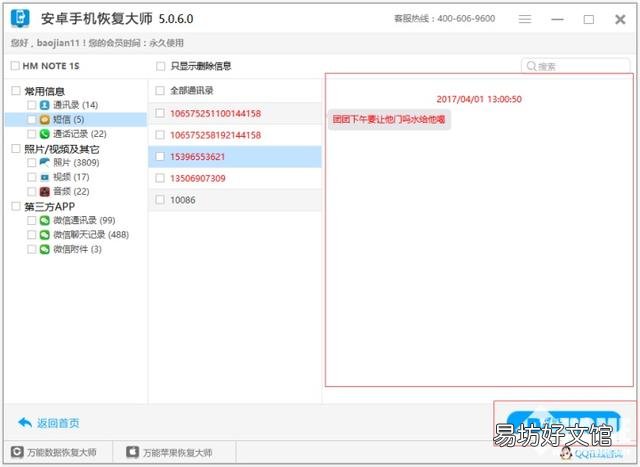This screenshot has width=640, height=467.
Task: Click the 全部通讯录 header label
Action: tap(192, 91)
